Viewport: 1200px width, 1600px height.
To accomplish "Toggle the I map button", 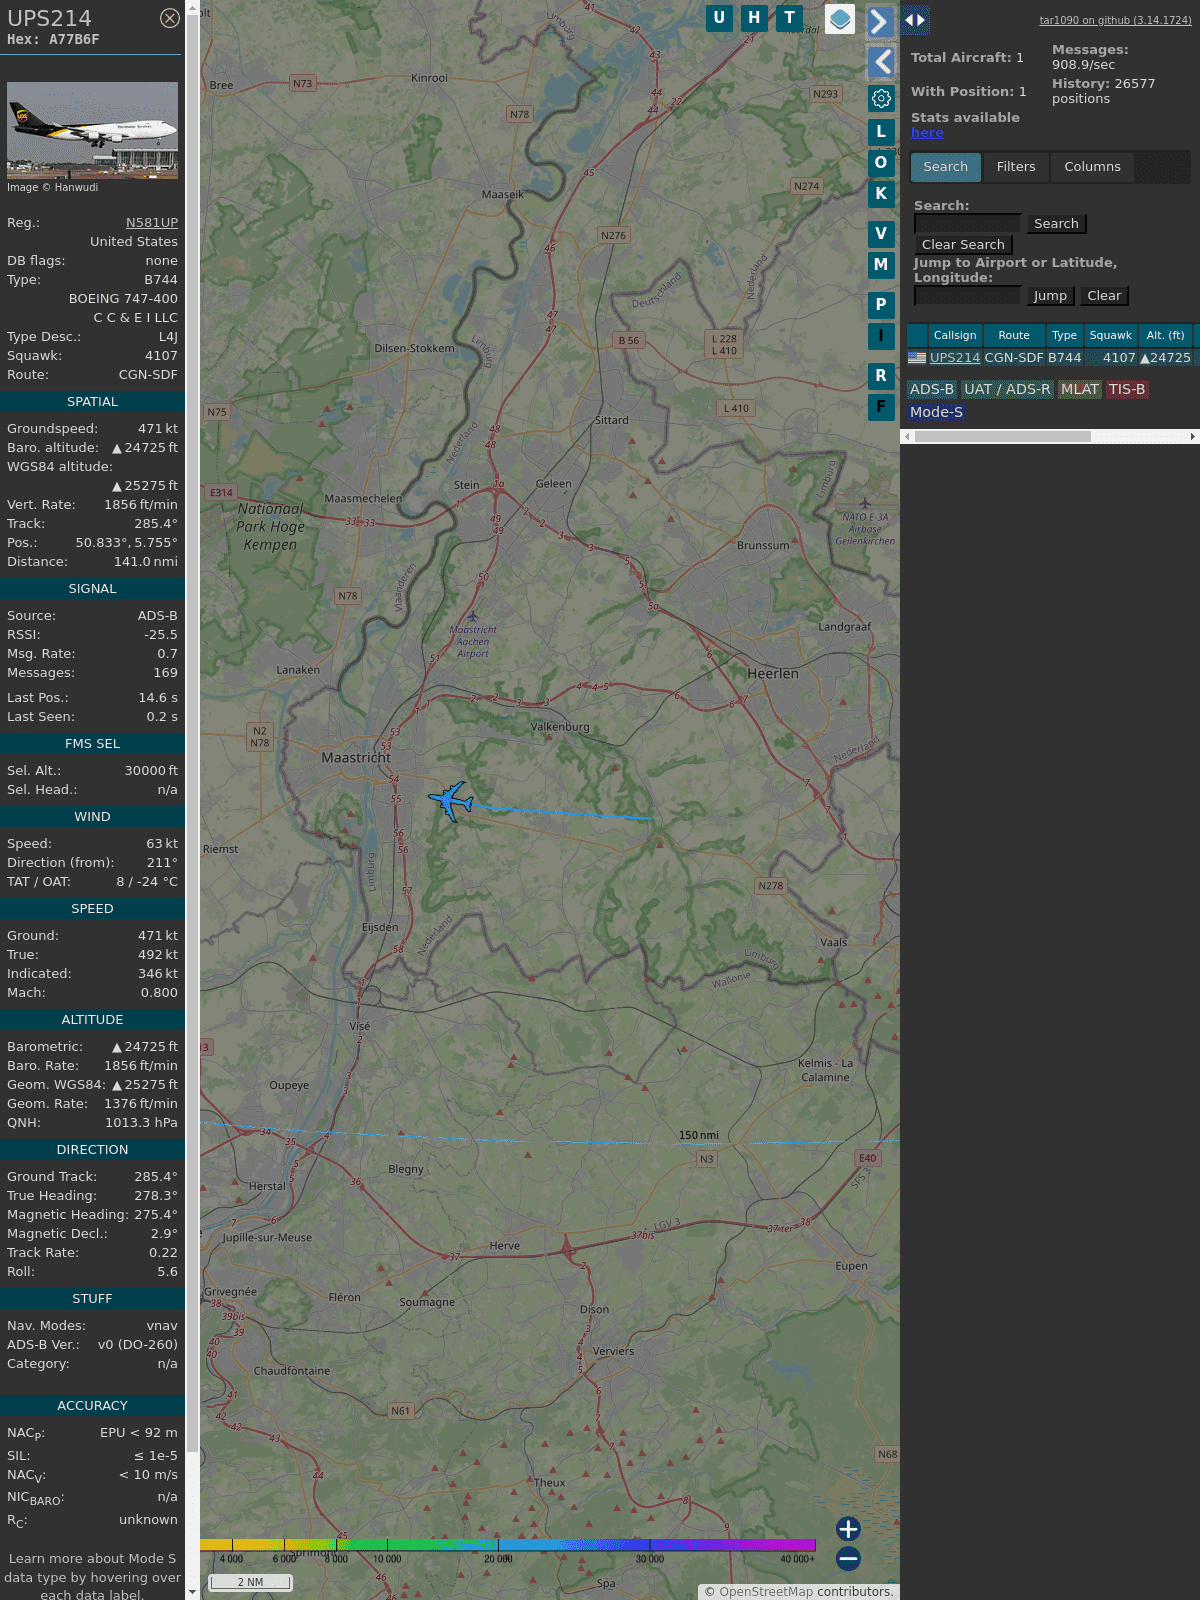I will (x=881, y=336).
